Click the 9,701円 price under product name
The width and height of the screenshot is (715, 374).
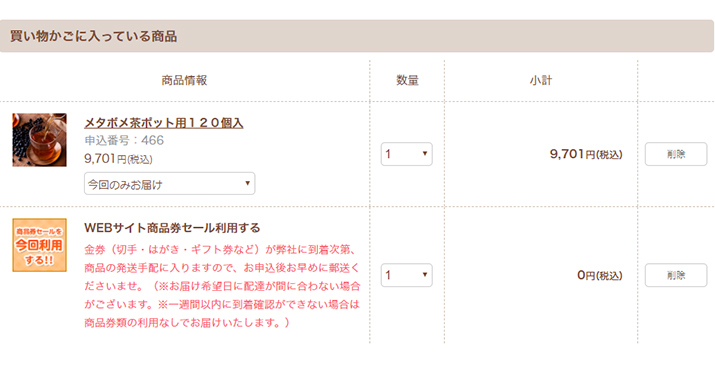[x=119, y=159]
